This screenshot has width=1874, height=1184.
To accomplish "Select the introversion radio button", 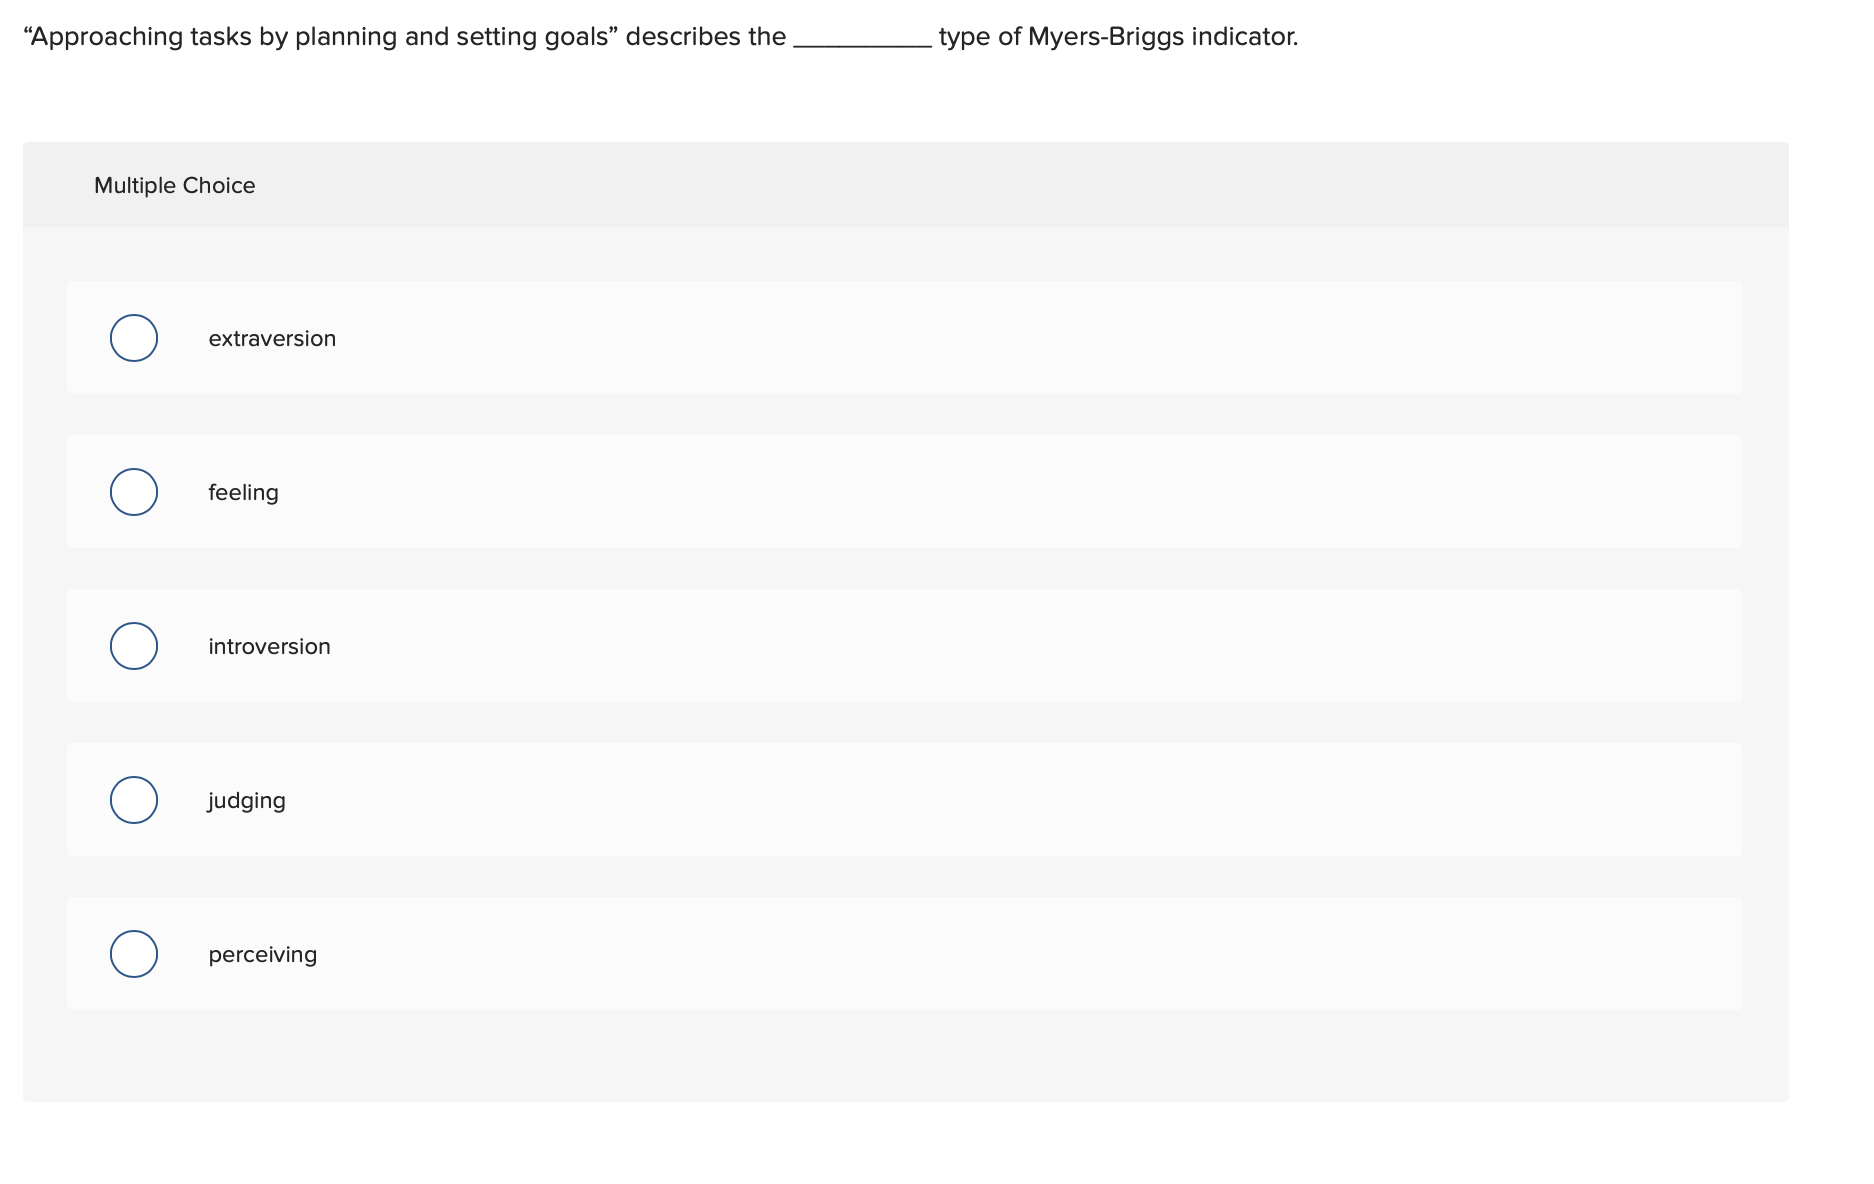I will 133,646.
